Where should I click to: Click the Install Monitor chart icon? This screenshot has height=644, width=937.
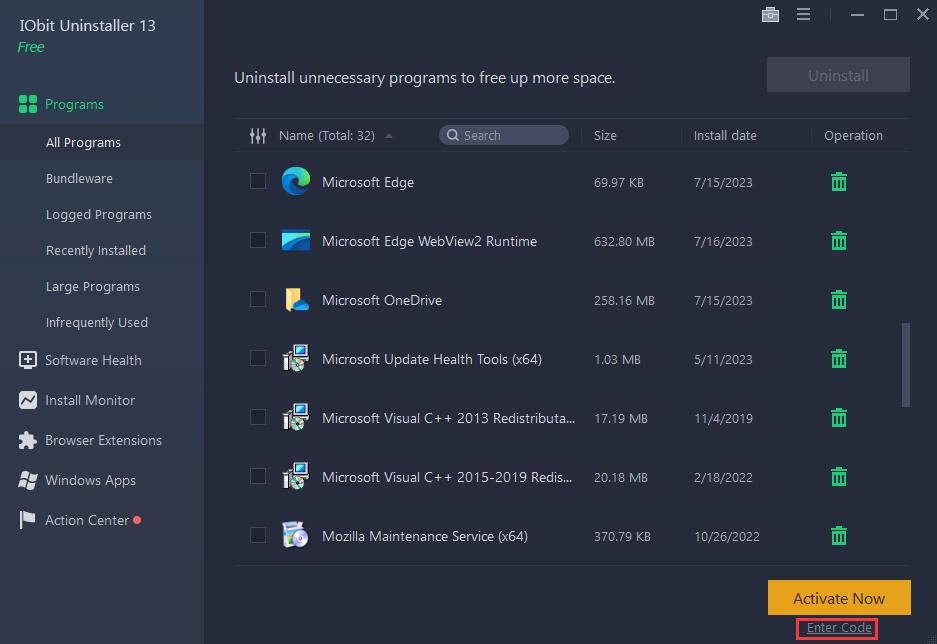[27, 400]
